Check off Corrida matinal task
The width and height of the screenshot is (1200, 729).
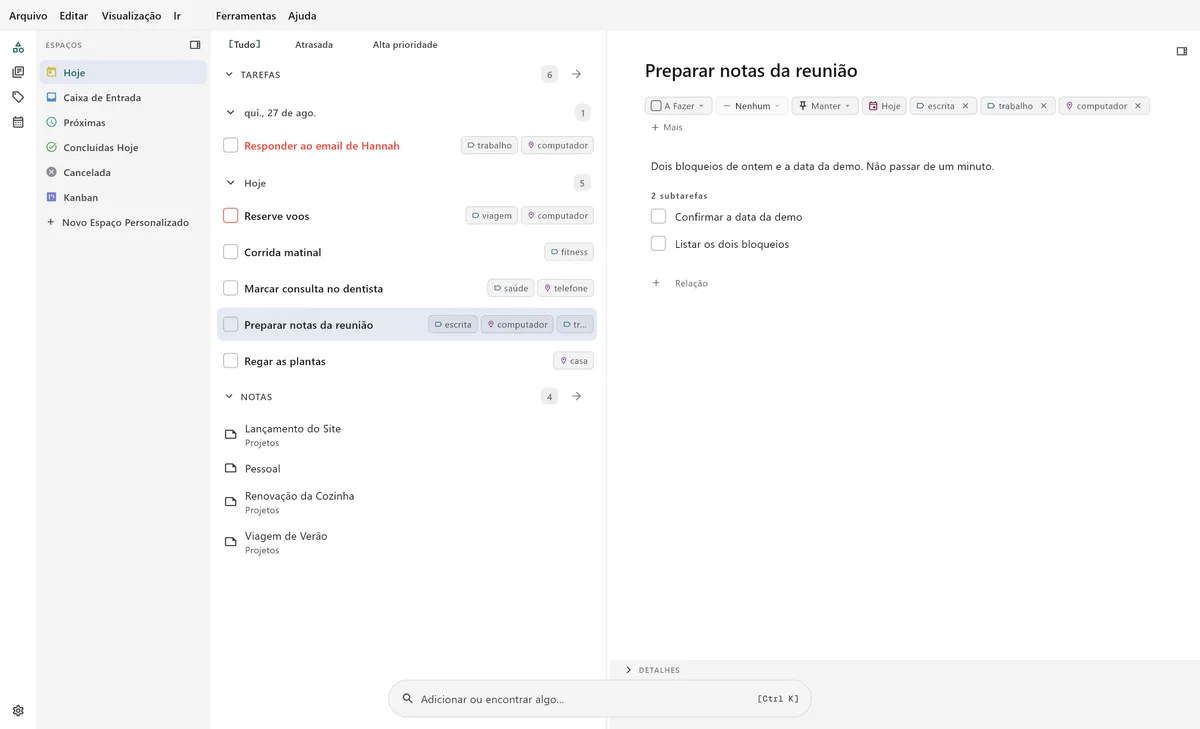pos(231,252)
